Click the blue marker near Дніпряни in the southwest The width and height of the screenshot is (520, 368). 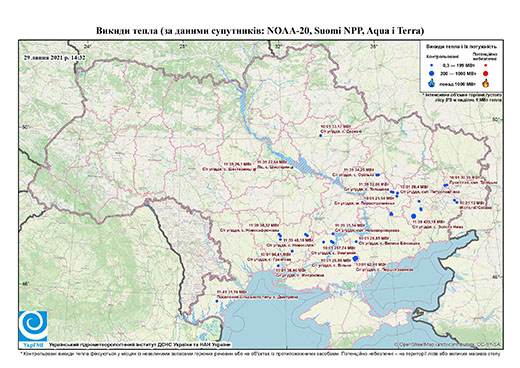[x=217, y=301]
